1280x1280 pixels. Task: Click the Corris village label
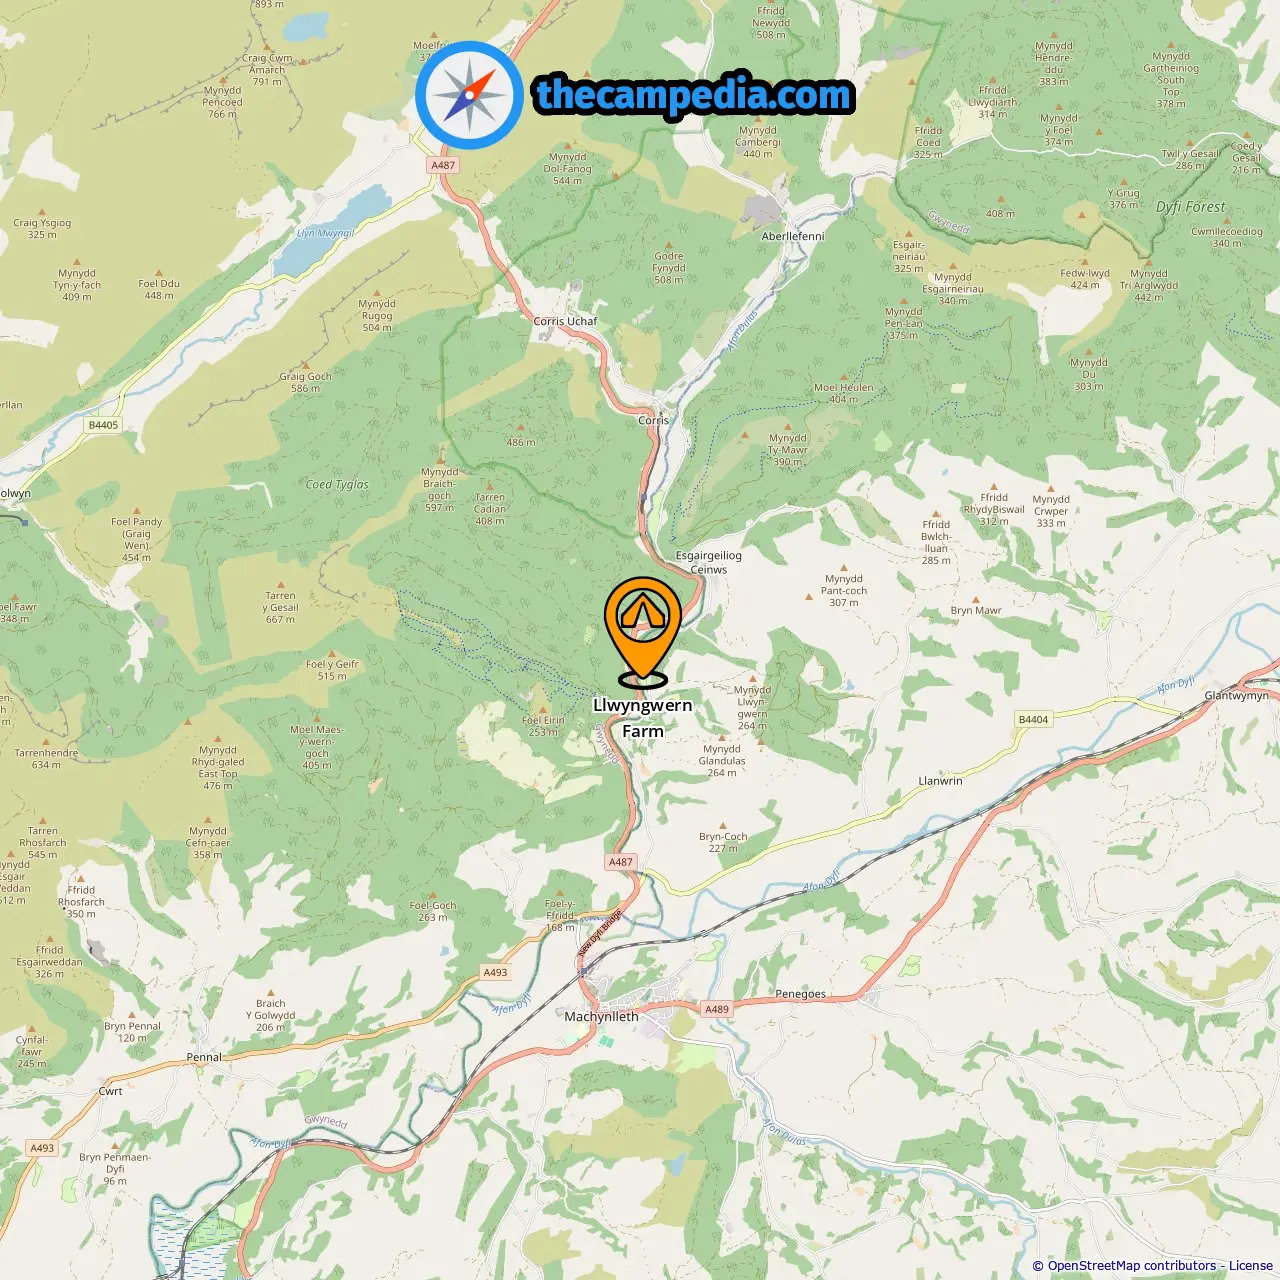point(653,421)
